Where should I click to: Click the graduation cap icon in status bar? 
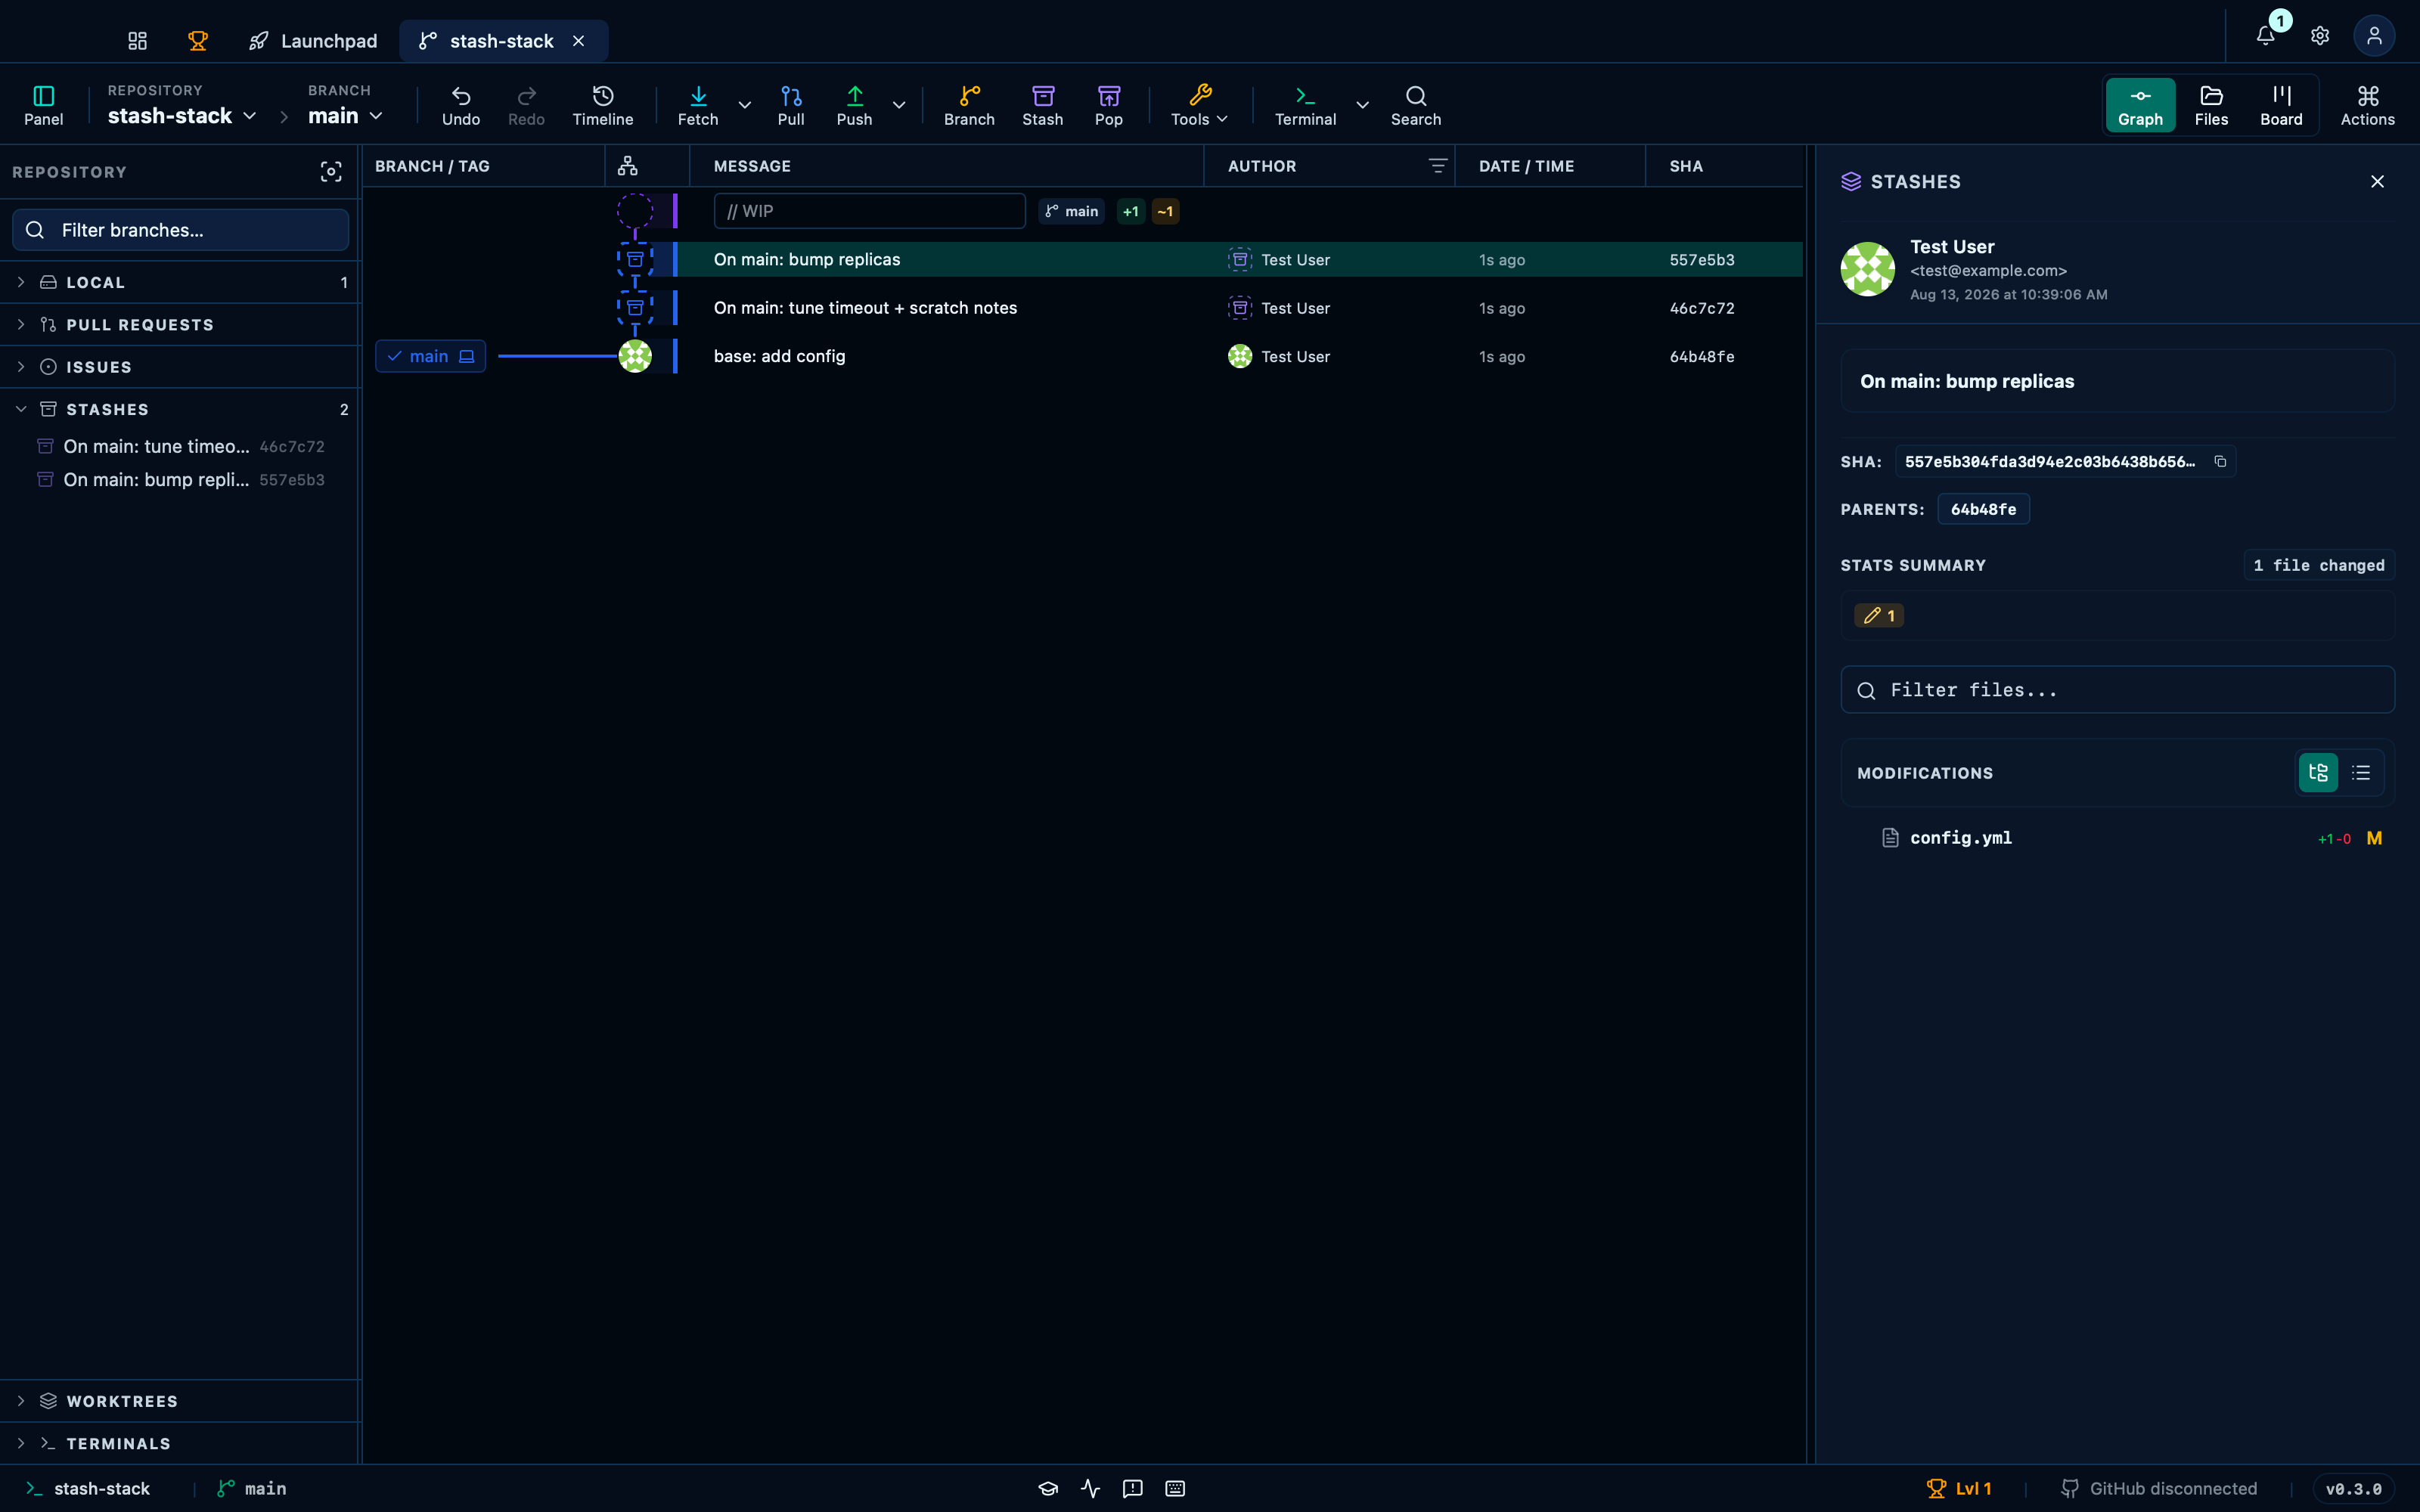click(x=1048, y=1488)
